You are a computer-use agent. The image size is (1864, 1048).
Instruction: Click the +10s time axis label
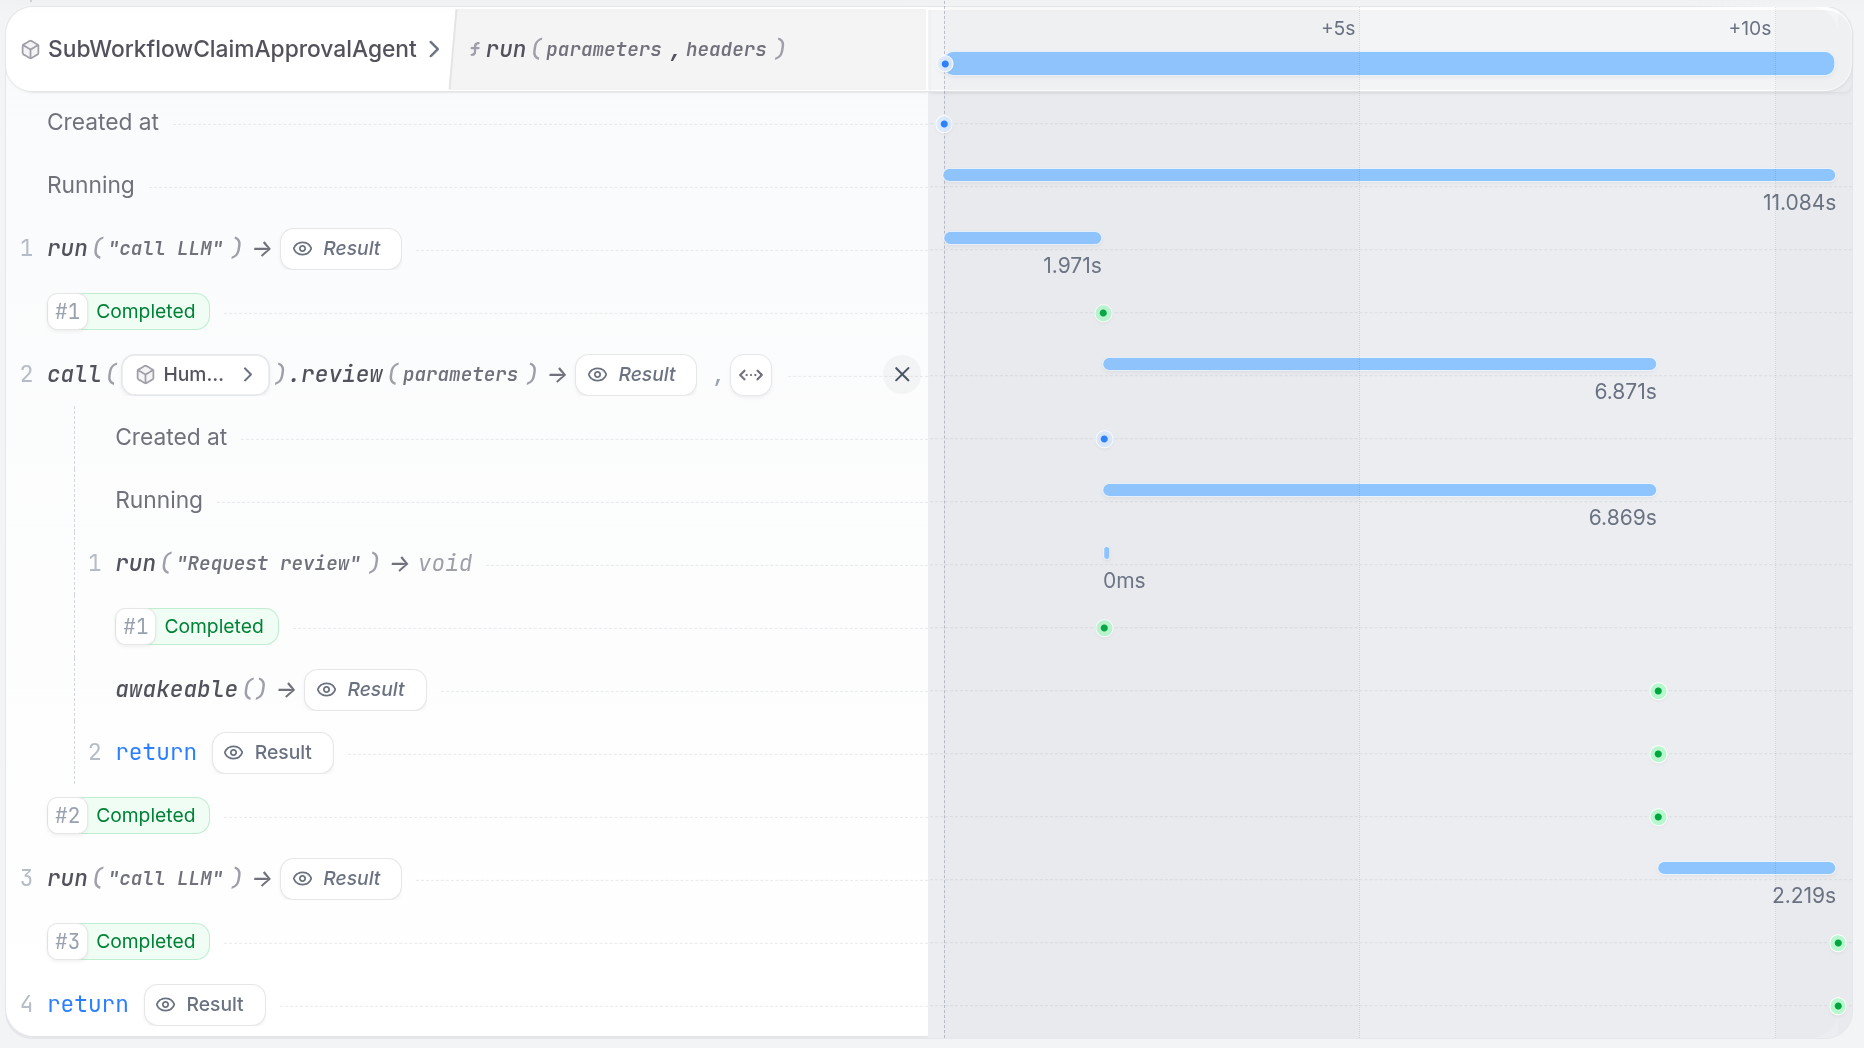coord(1750,28)
